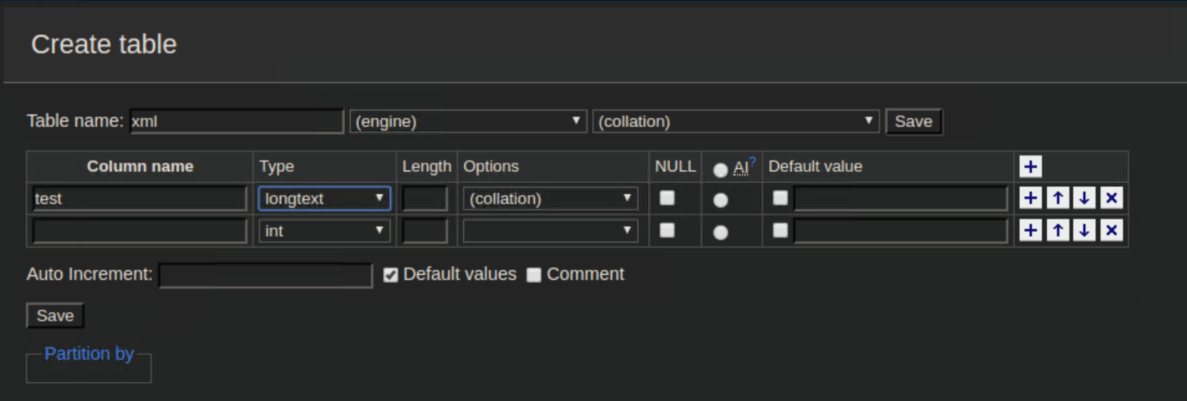Click Save button next to collation
The width and height of the screenshot is (1187, 401).
click(912, 122)
